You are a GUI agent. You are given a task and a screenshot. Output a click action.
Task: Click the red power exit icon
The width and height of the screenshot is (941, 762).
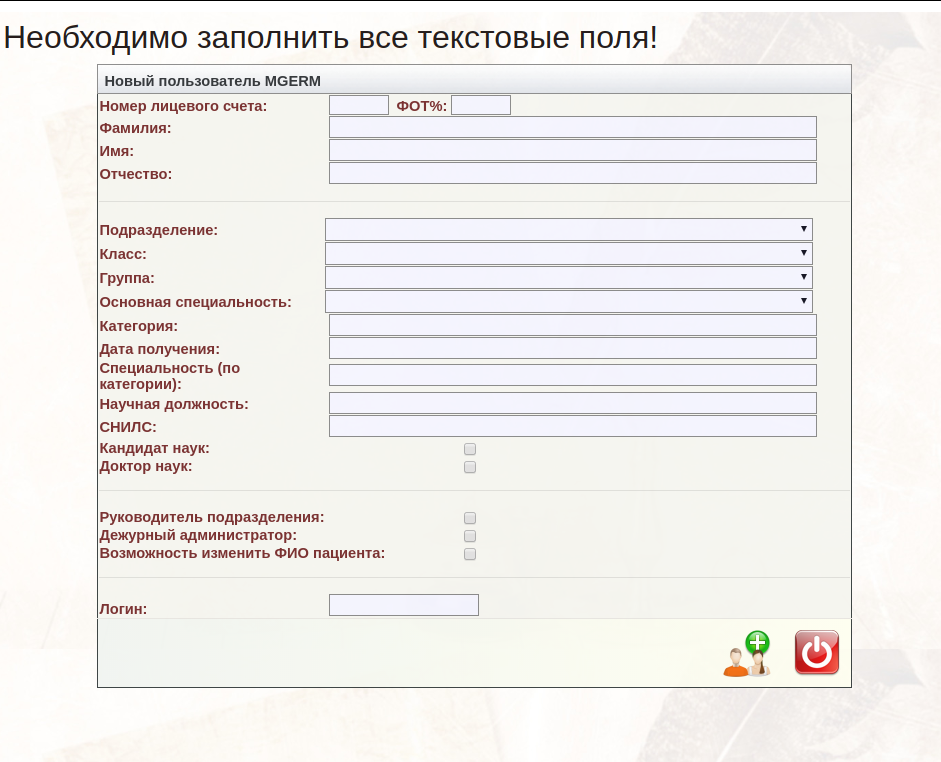[x=816, y=653]
